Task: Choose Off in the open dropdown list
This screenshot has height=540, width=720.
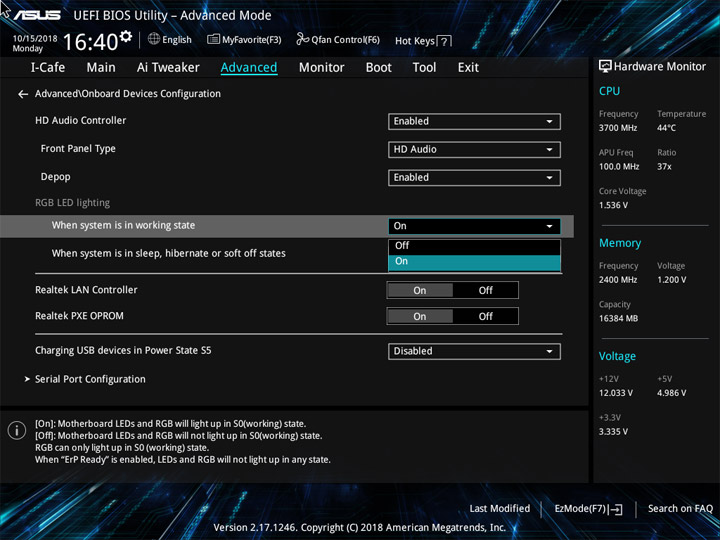Action: coord(474,246)
